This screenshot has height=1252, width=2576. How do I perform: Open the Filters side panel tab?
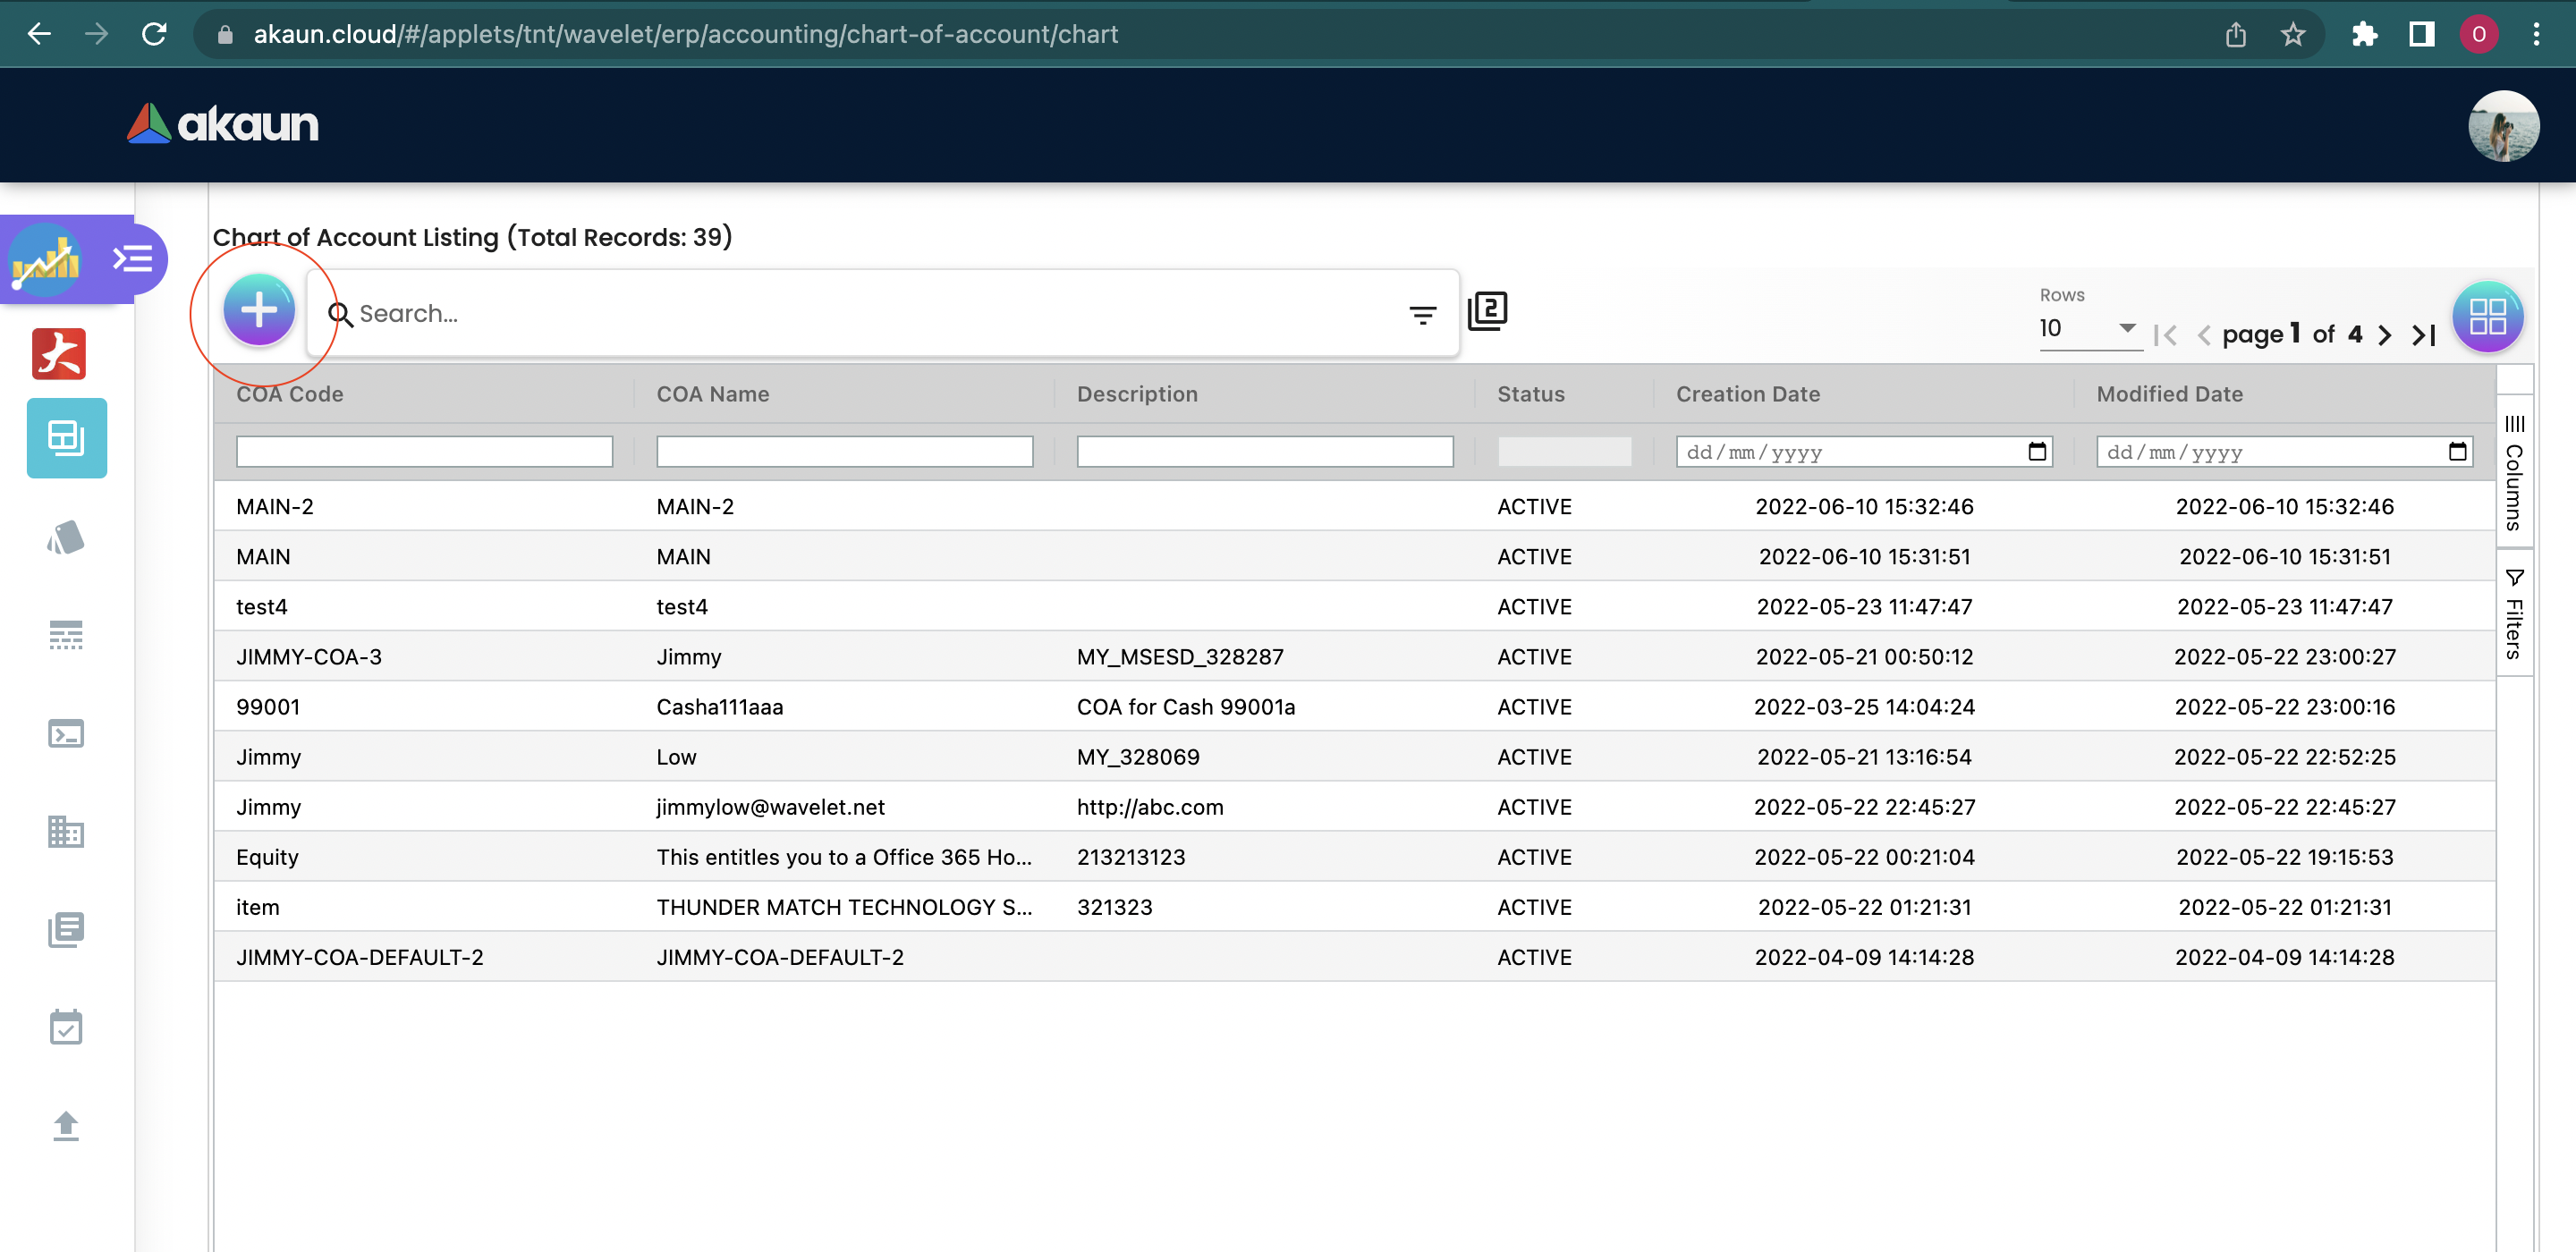click(2514, 614)
